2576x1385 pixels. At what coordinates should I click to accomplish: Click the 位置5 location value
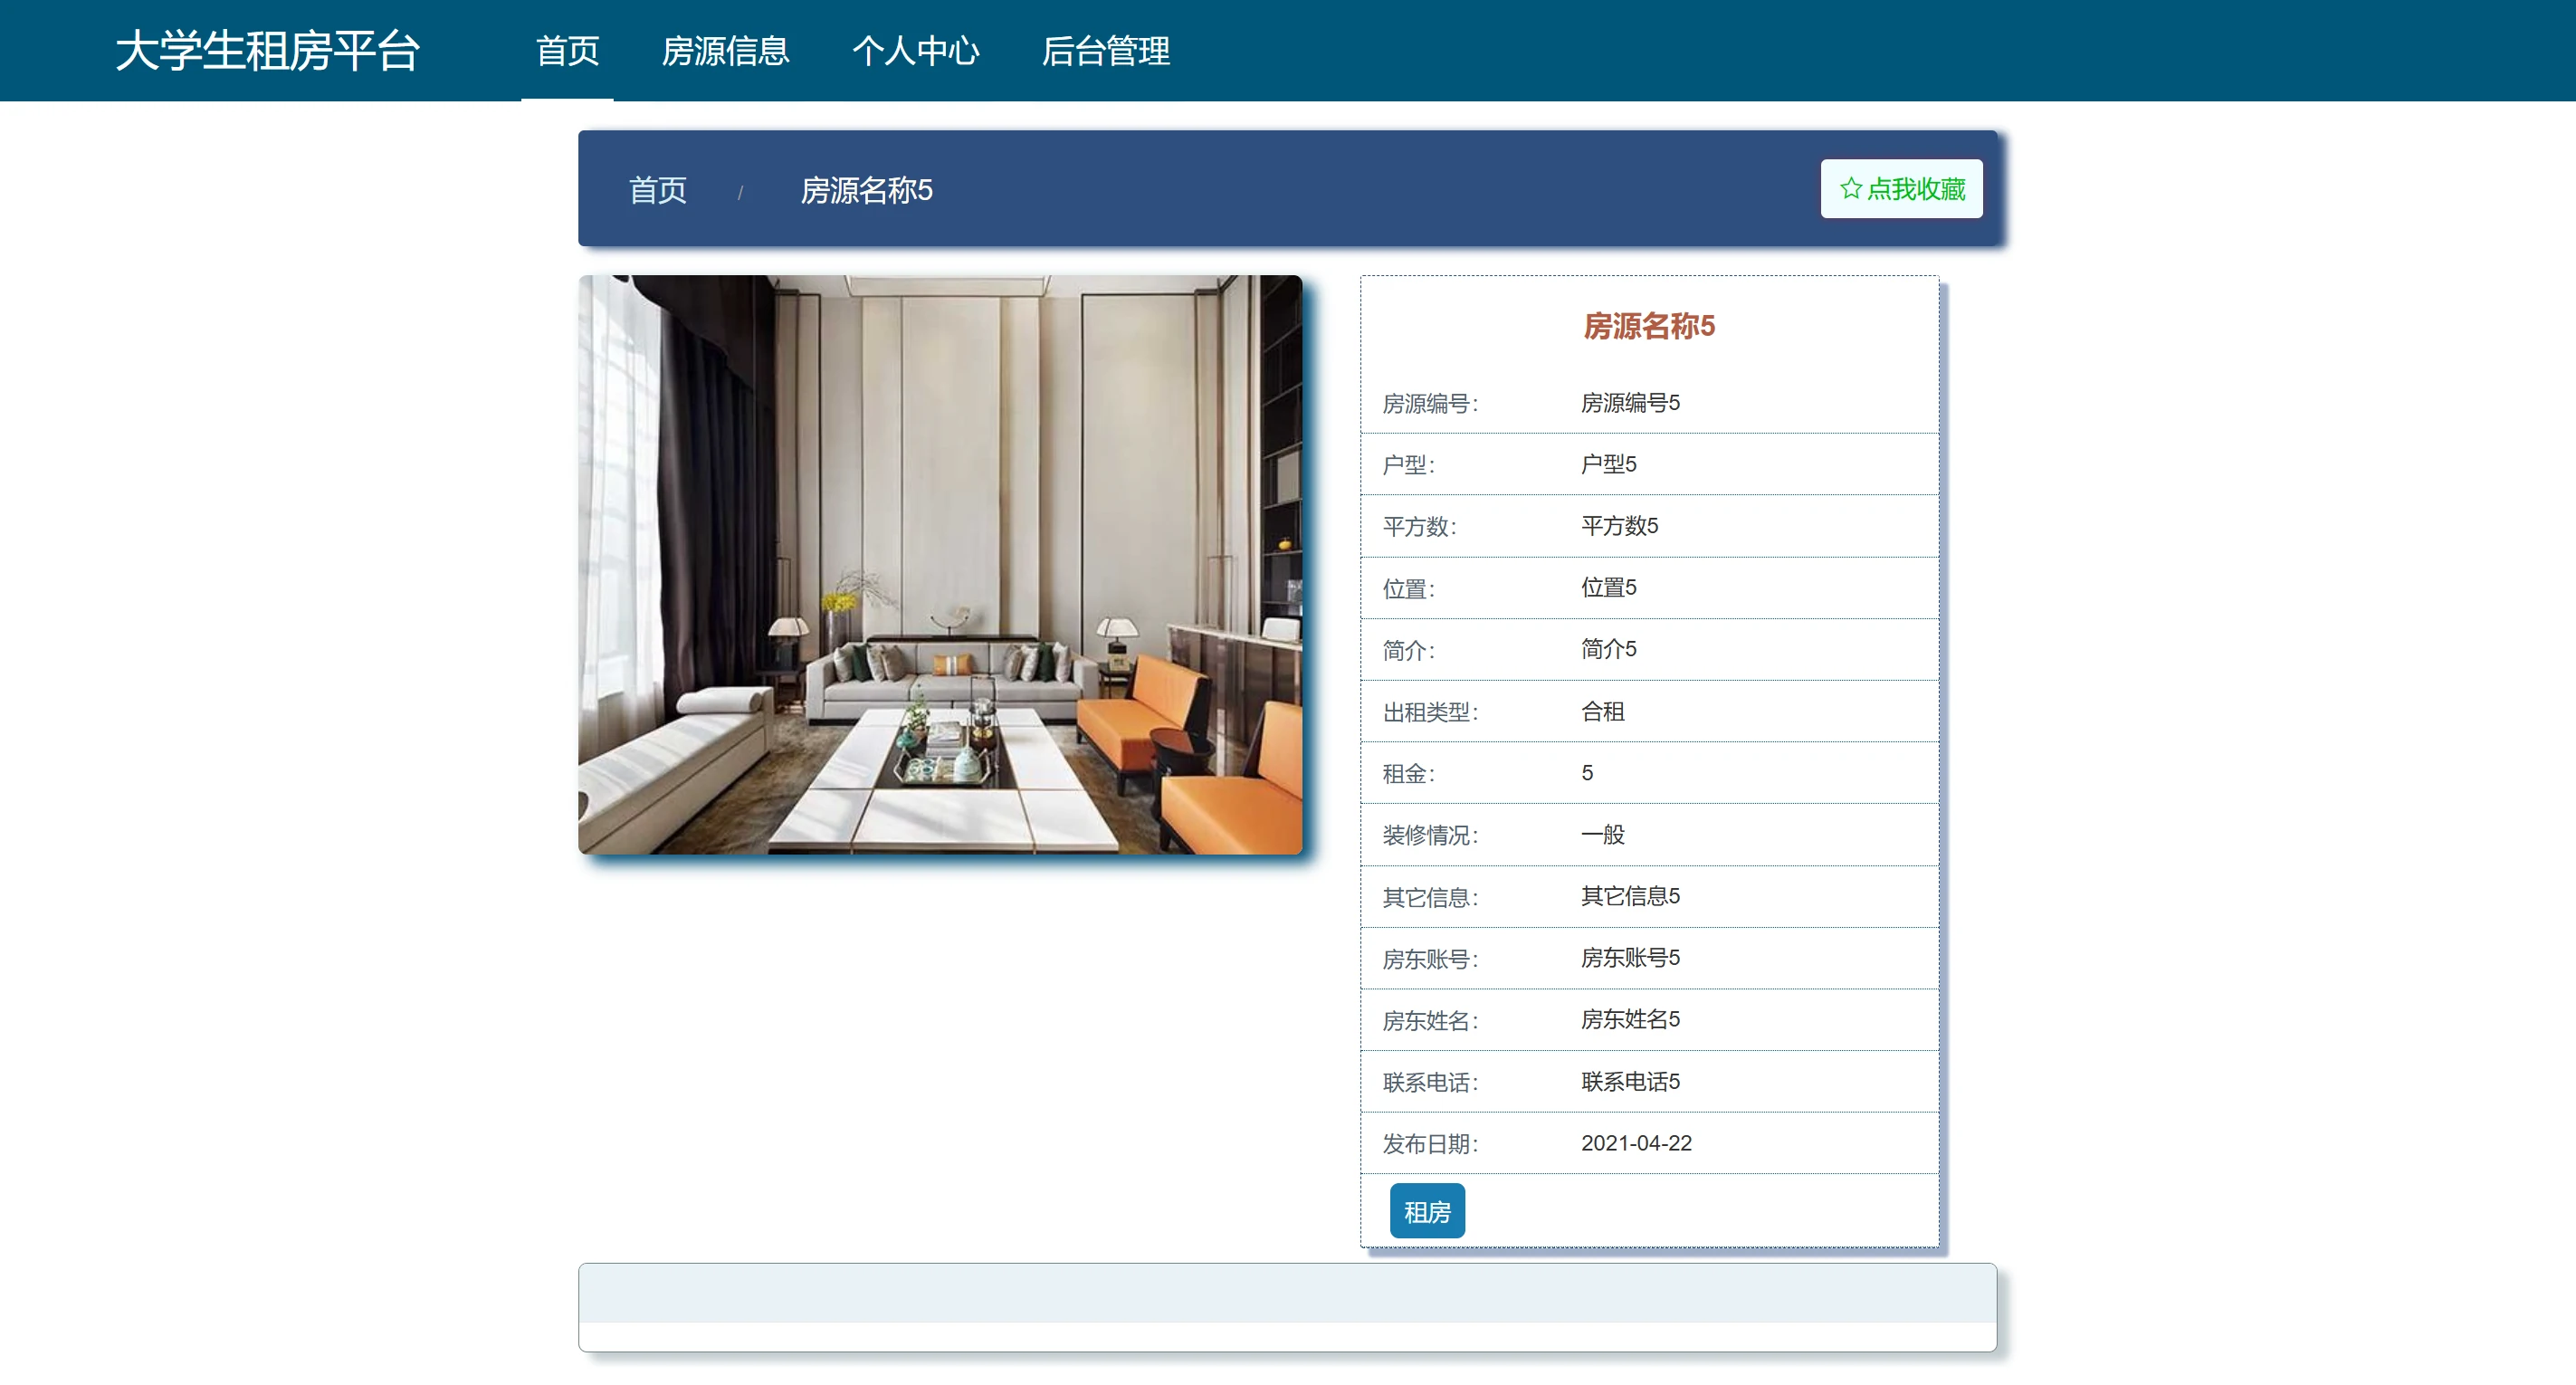point(1608,588)
